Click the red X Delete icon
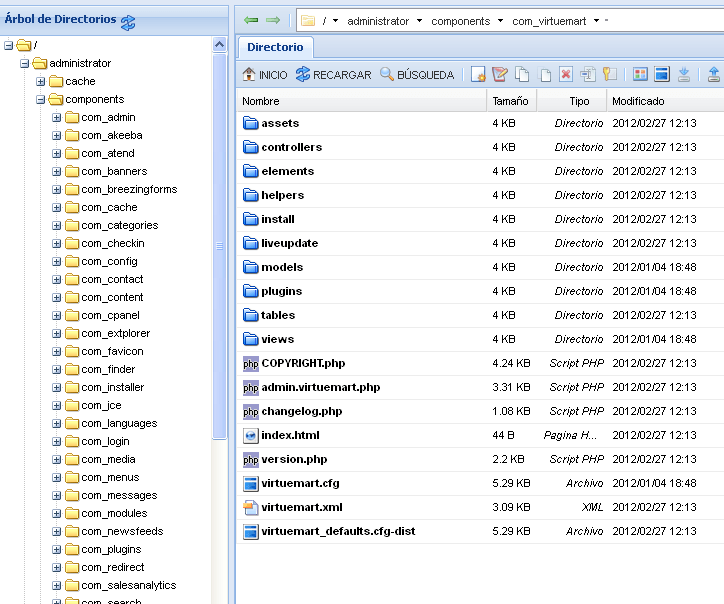 pyautogui.click(x=566, y=74)
